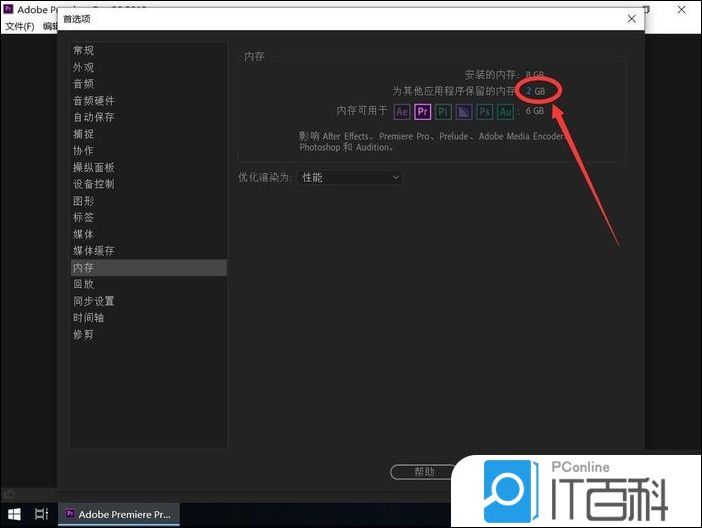Select the Audition (Au) memory icon
The width and height of the screenshot is (702, 528).
click(505, 112)
